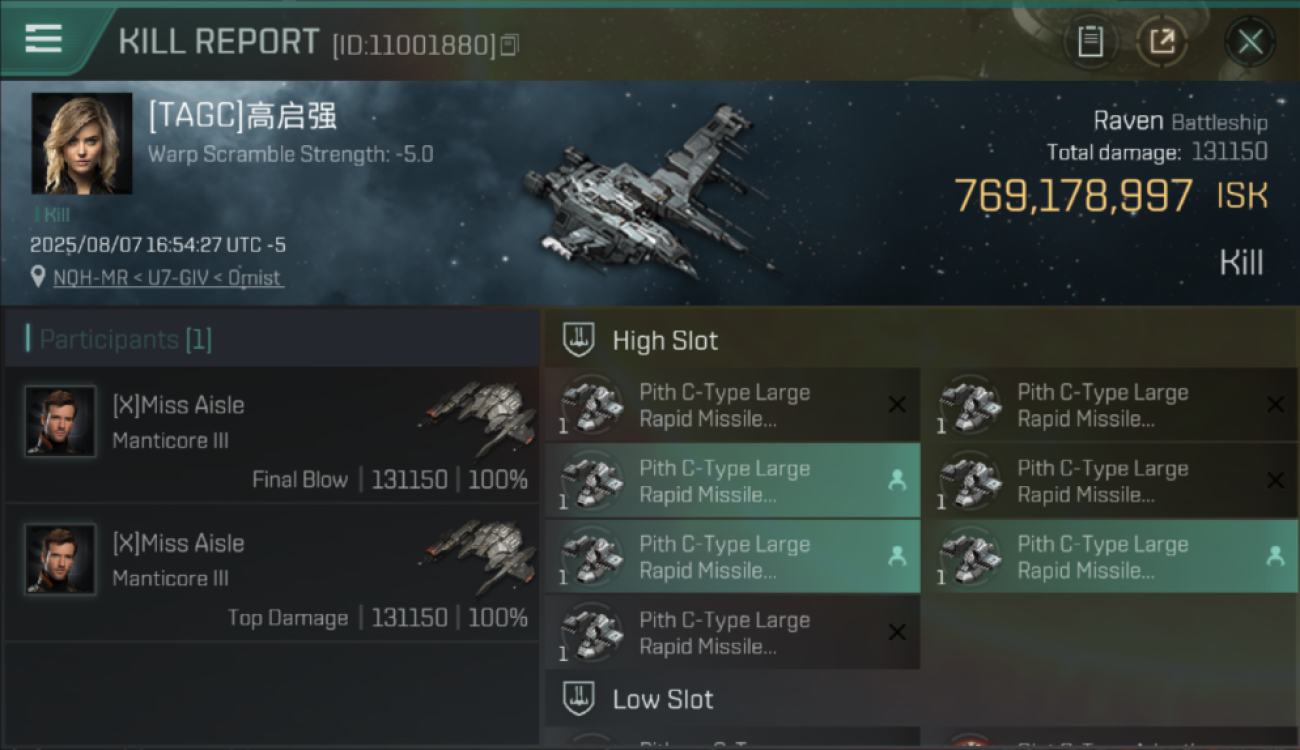Viewport: 1300px width, 750px height.
Task: Click High Slot section icon
Action: pos(579,340)
